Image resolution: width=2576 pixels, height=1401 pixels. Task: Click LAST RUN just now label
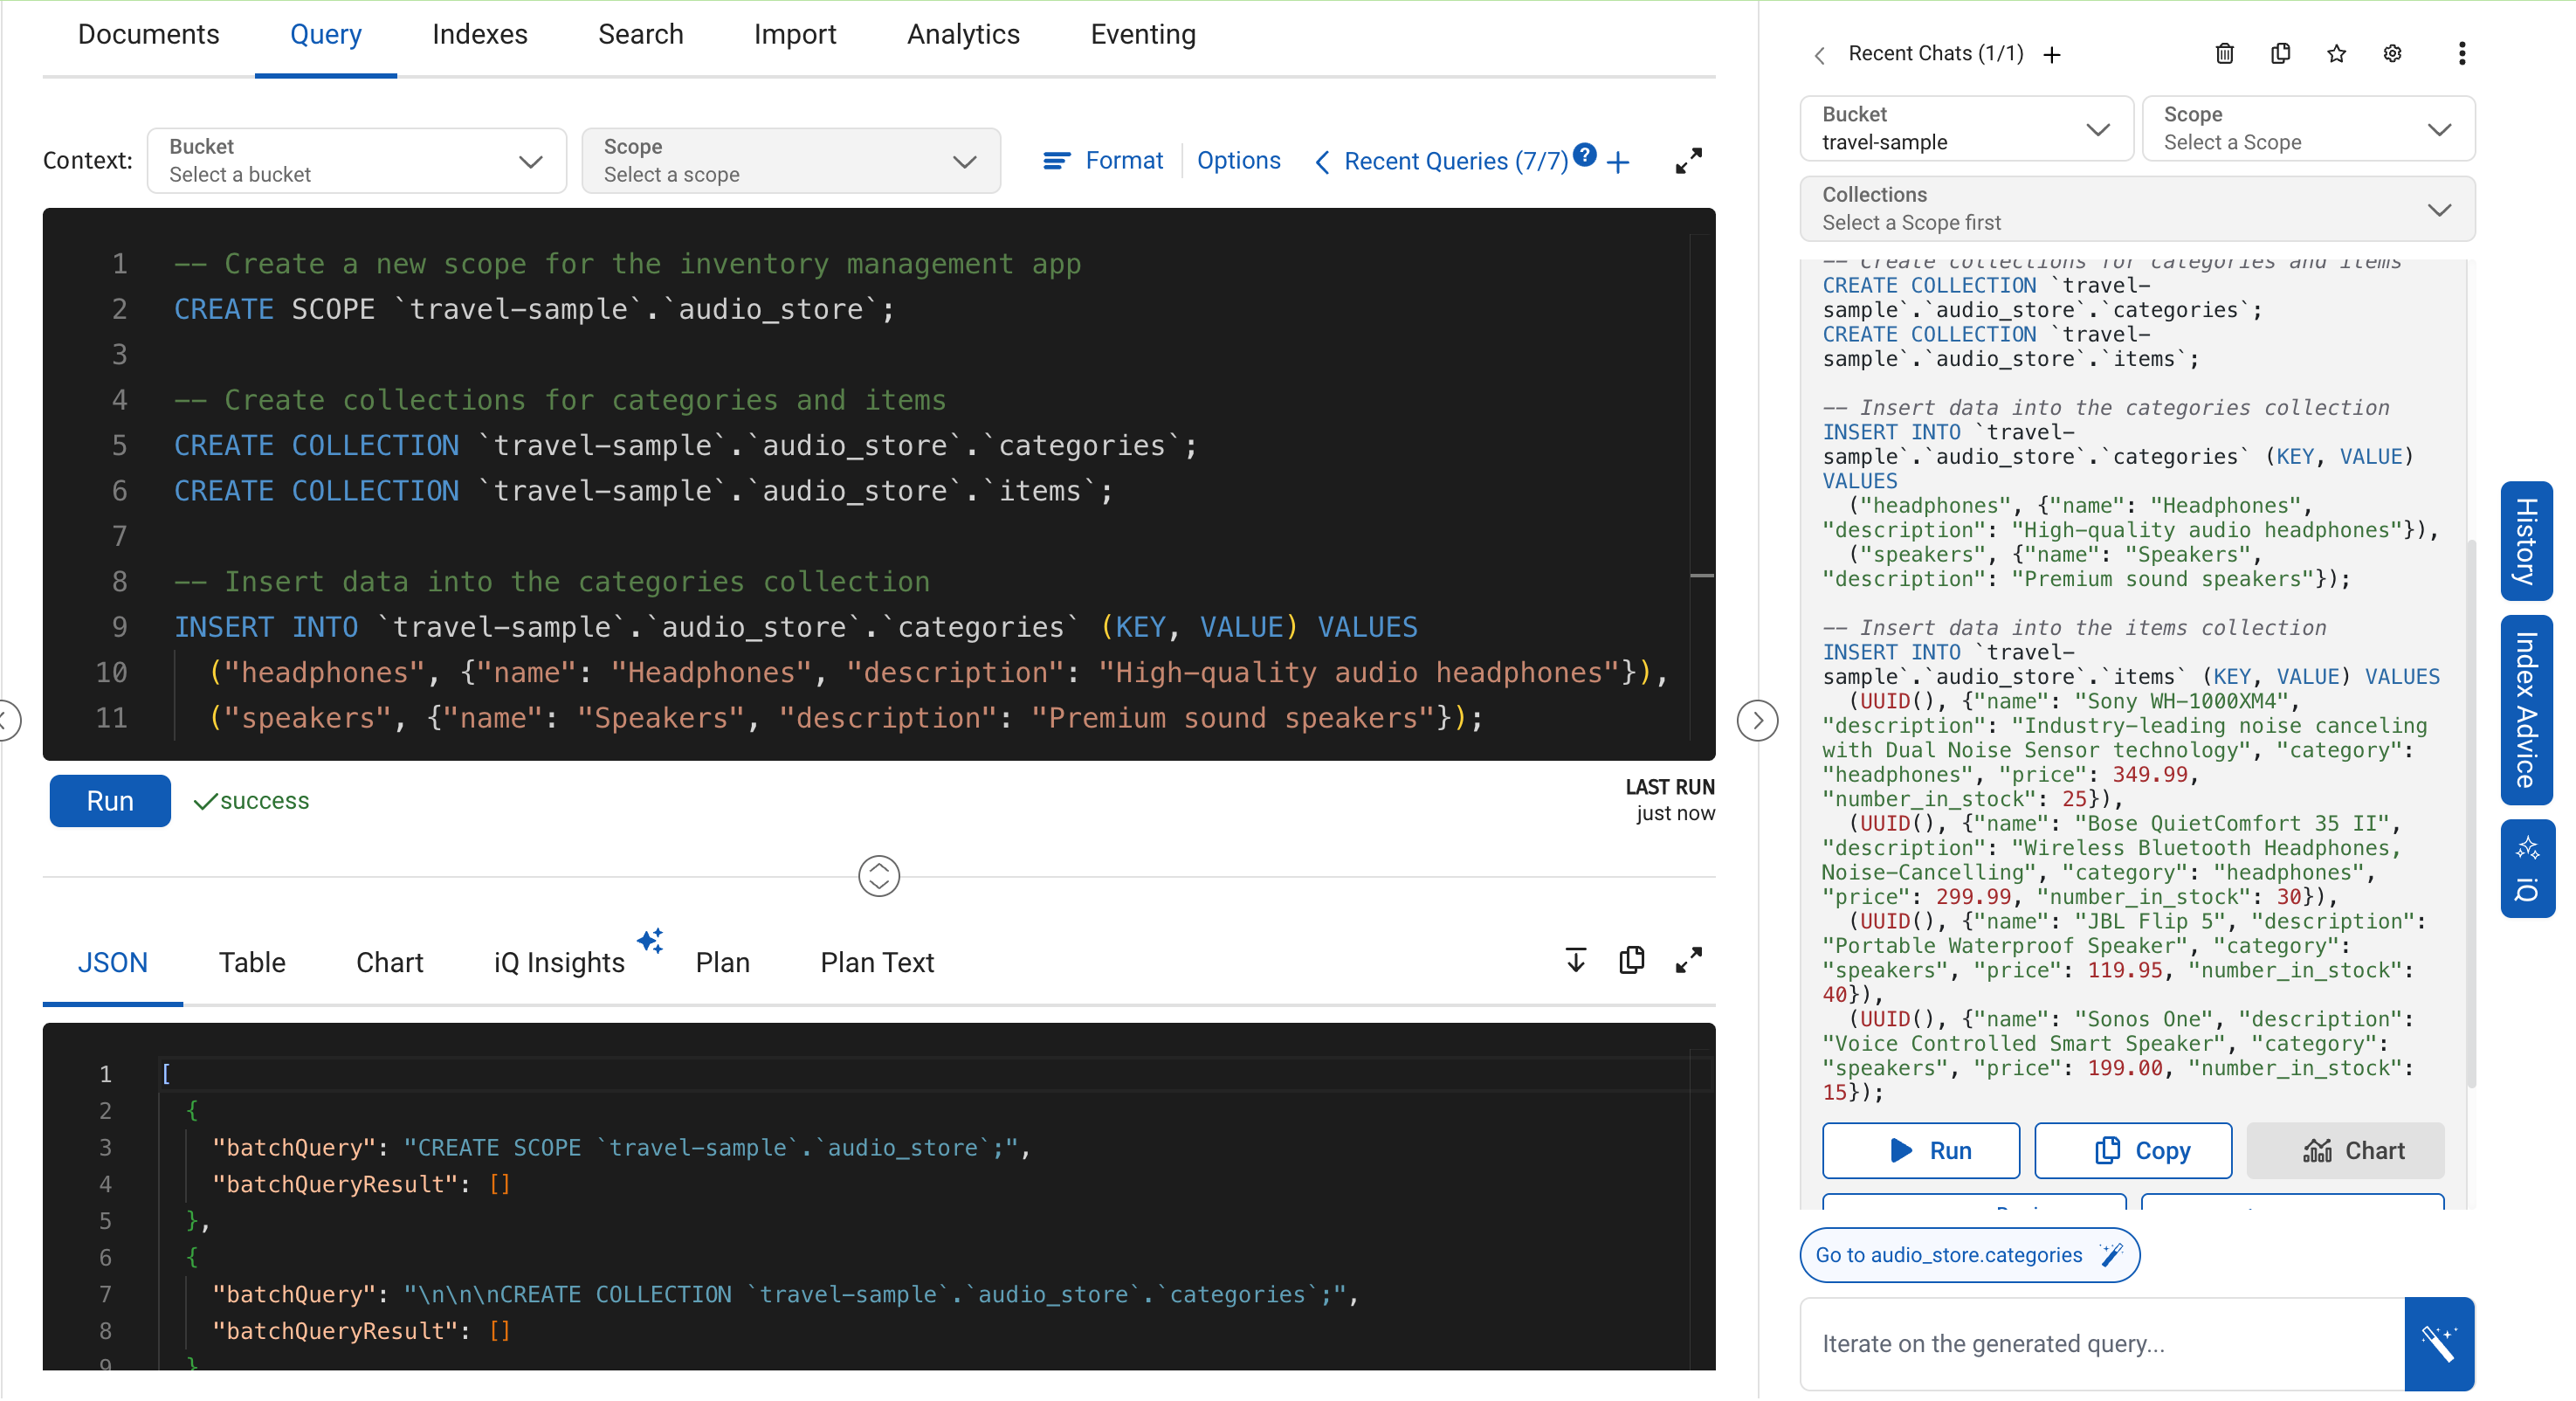point(1669,800)
